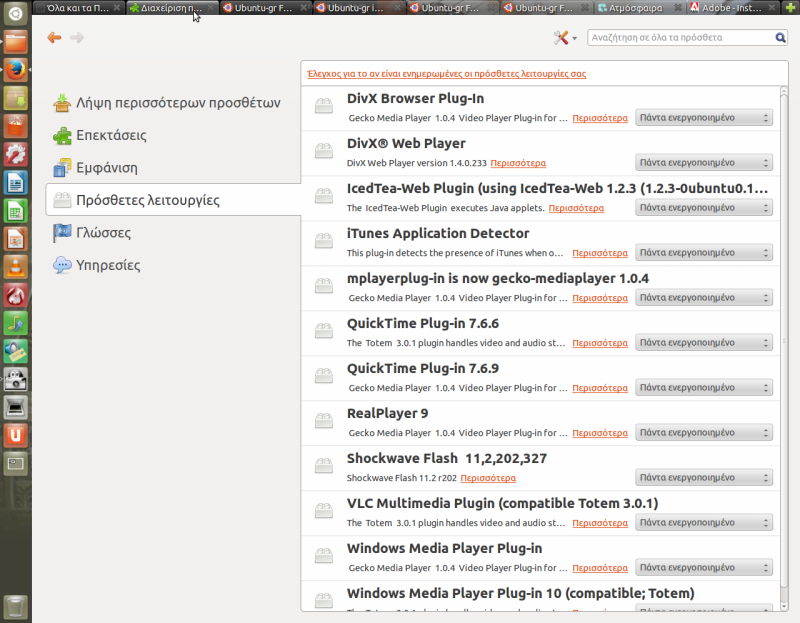The width and height of the screenshot is (800, 623).
Task: Open the add-on tools wrench menu
Action: coord(565,37)
